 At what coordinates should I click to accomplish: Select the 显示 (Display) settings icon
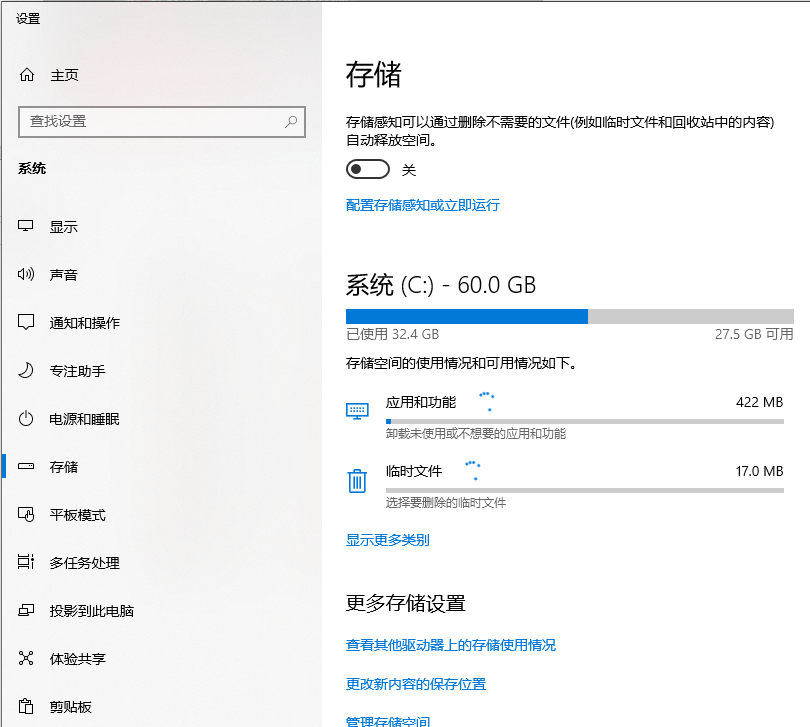pos(27,226)
